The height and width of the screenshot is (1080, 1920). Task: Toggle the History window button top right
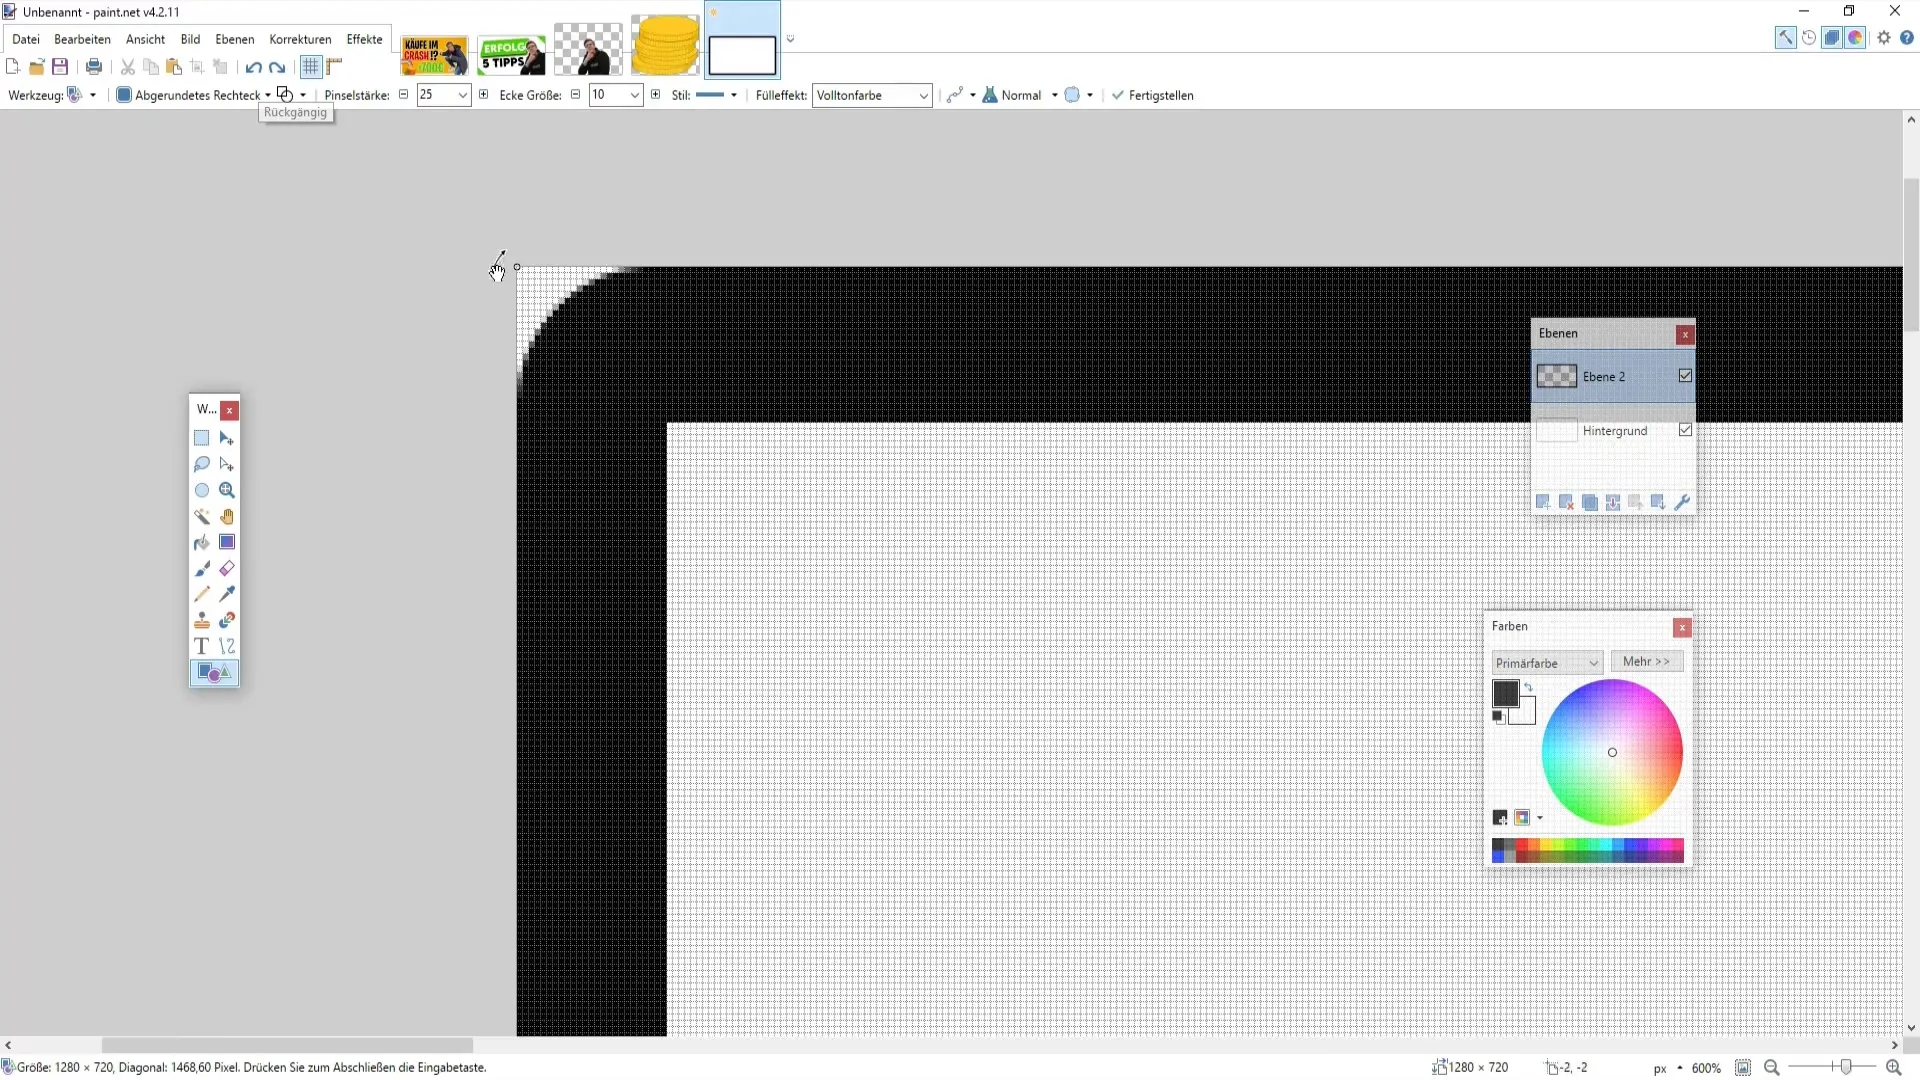pos(1809,38)
